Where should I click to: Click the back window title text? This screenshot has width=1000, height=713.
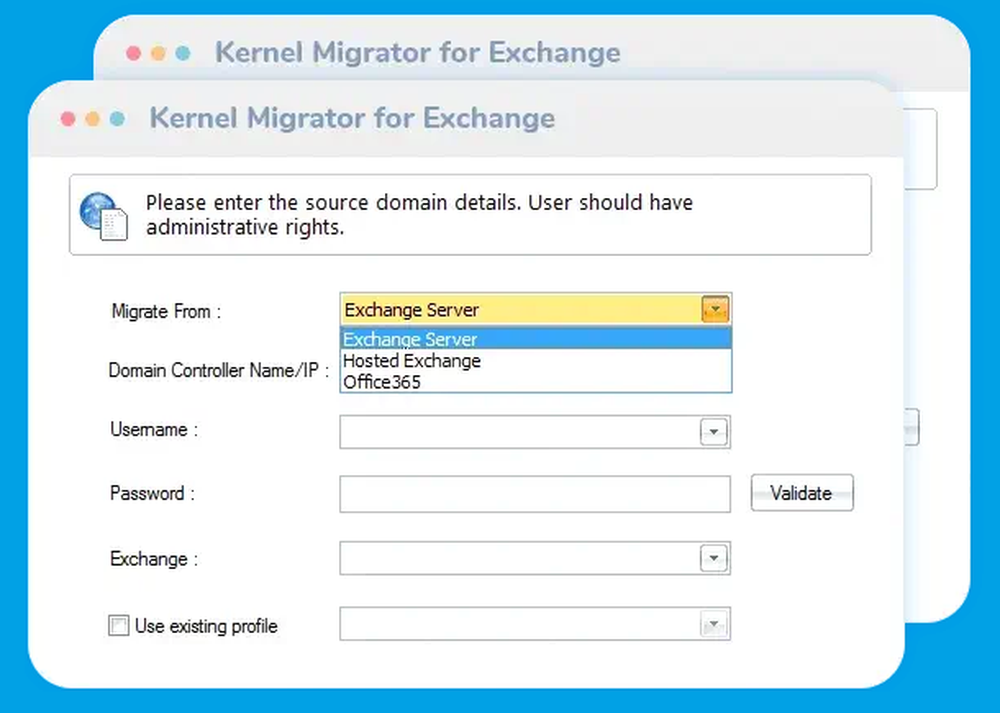418,52
